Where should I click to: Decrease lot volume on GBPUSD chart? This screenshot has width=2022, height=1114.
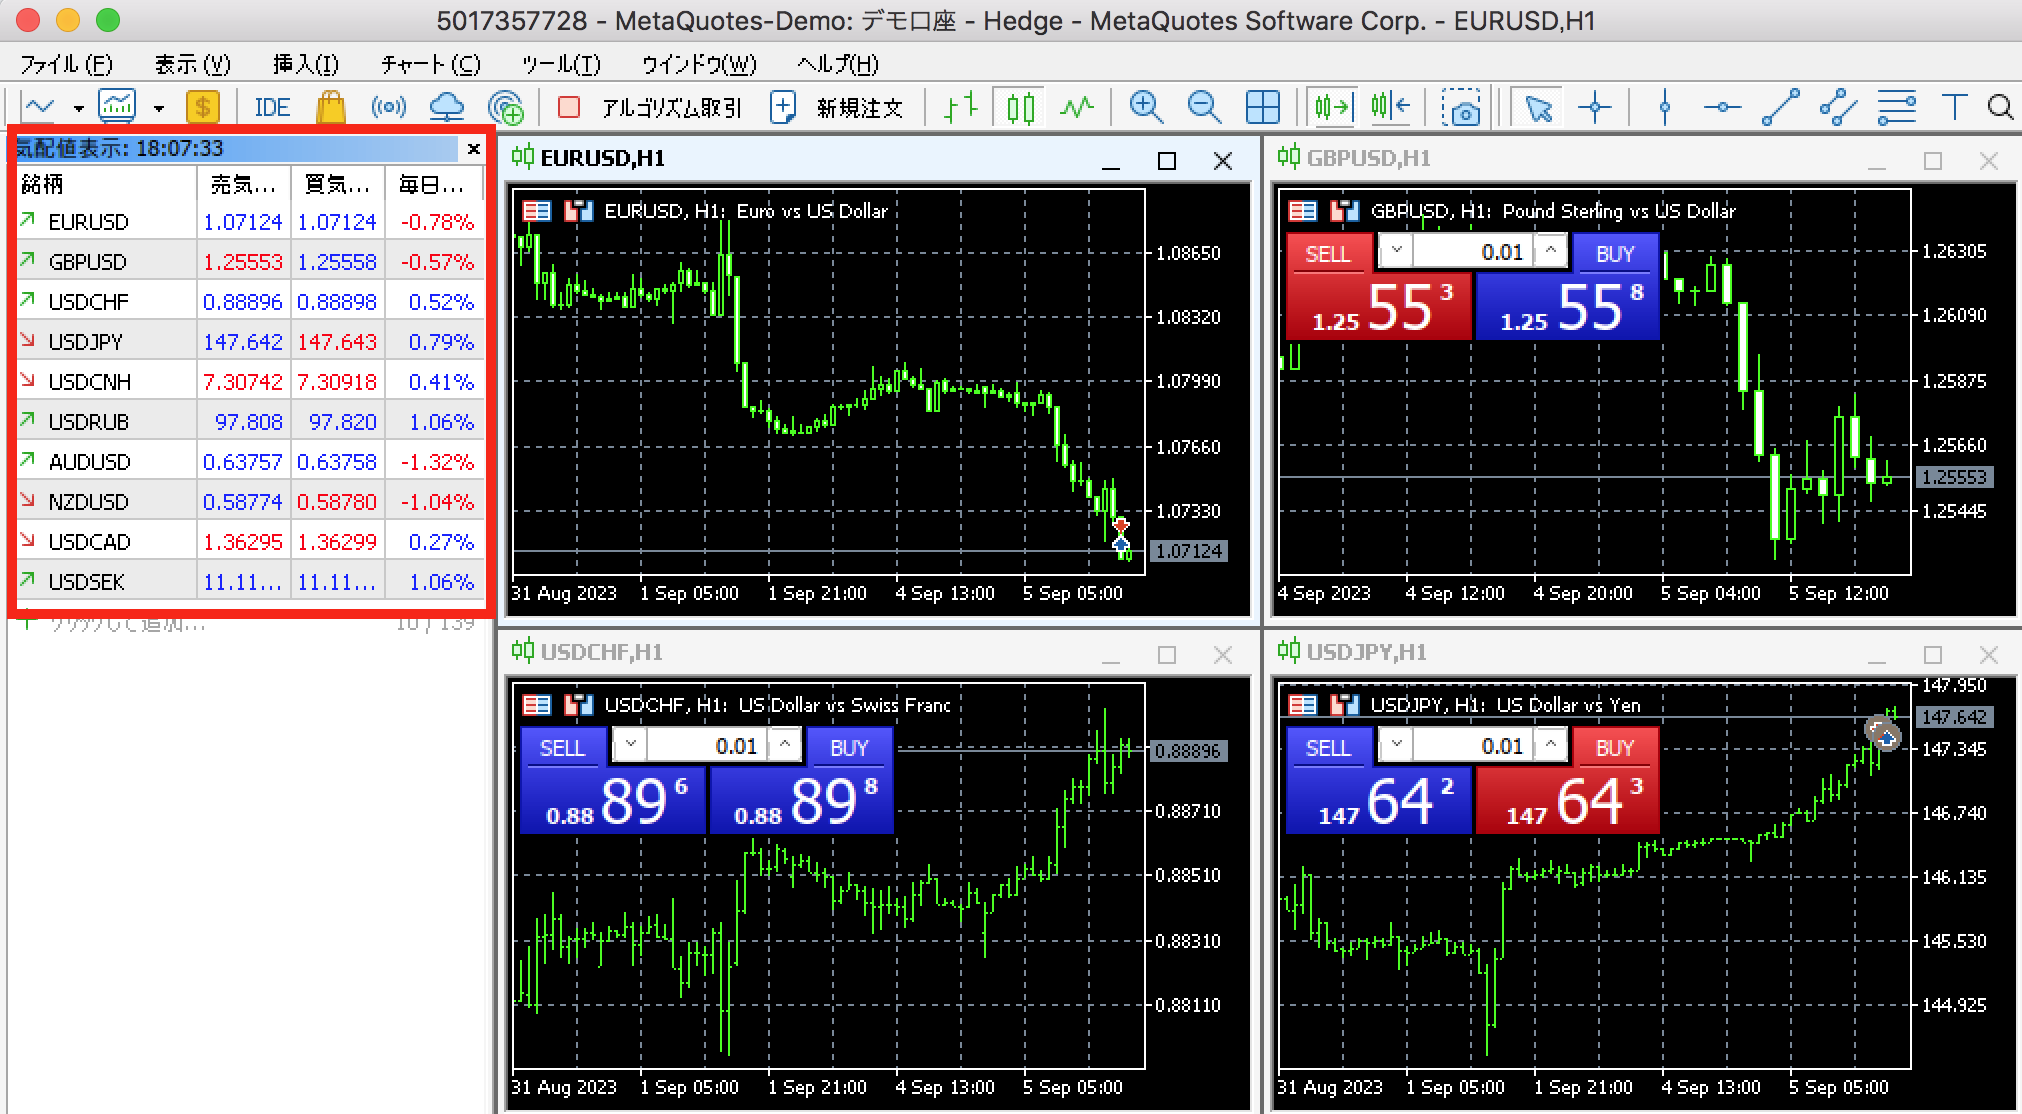point(1396,251)
